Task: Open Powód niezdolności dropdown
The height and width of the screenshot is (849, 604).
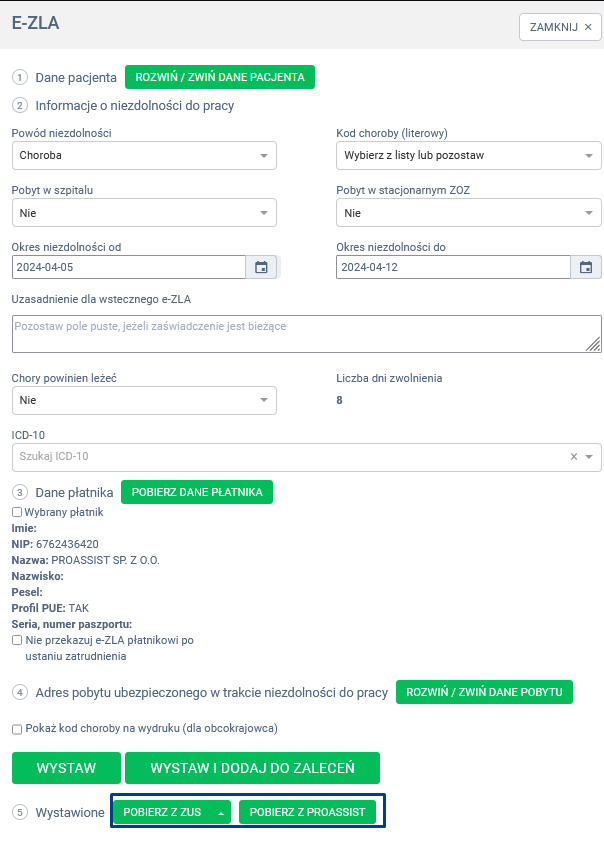Action: coord(144,156)
